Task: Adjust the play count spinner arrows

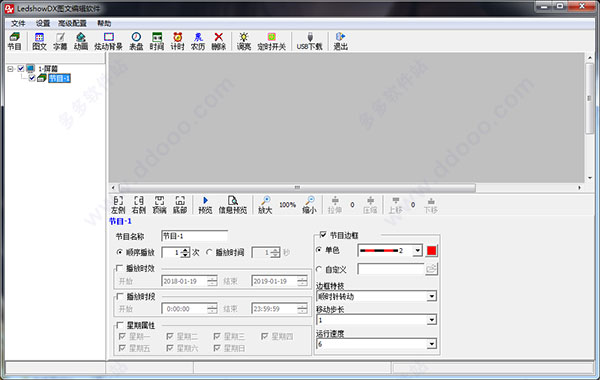Action: pyautogui.click(x=185, y=253)
